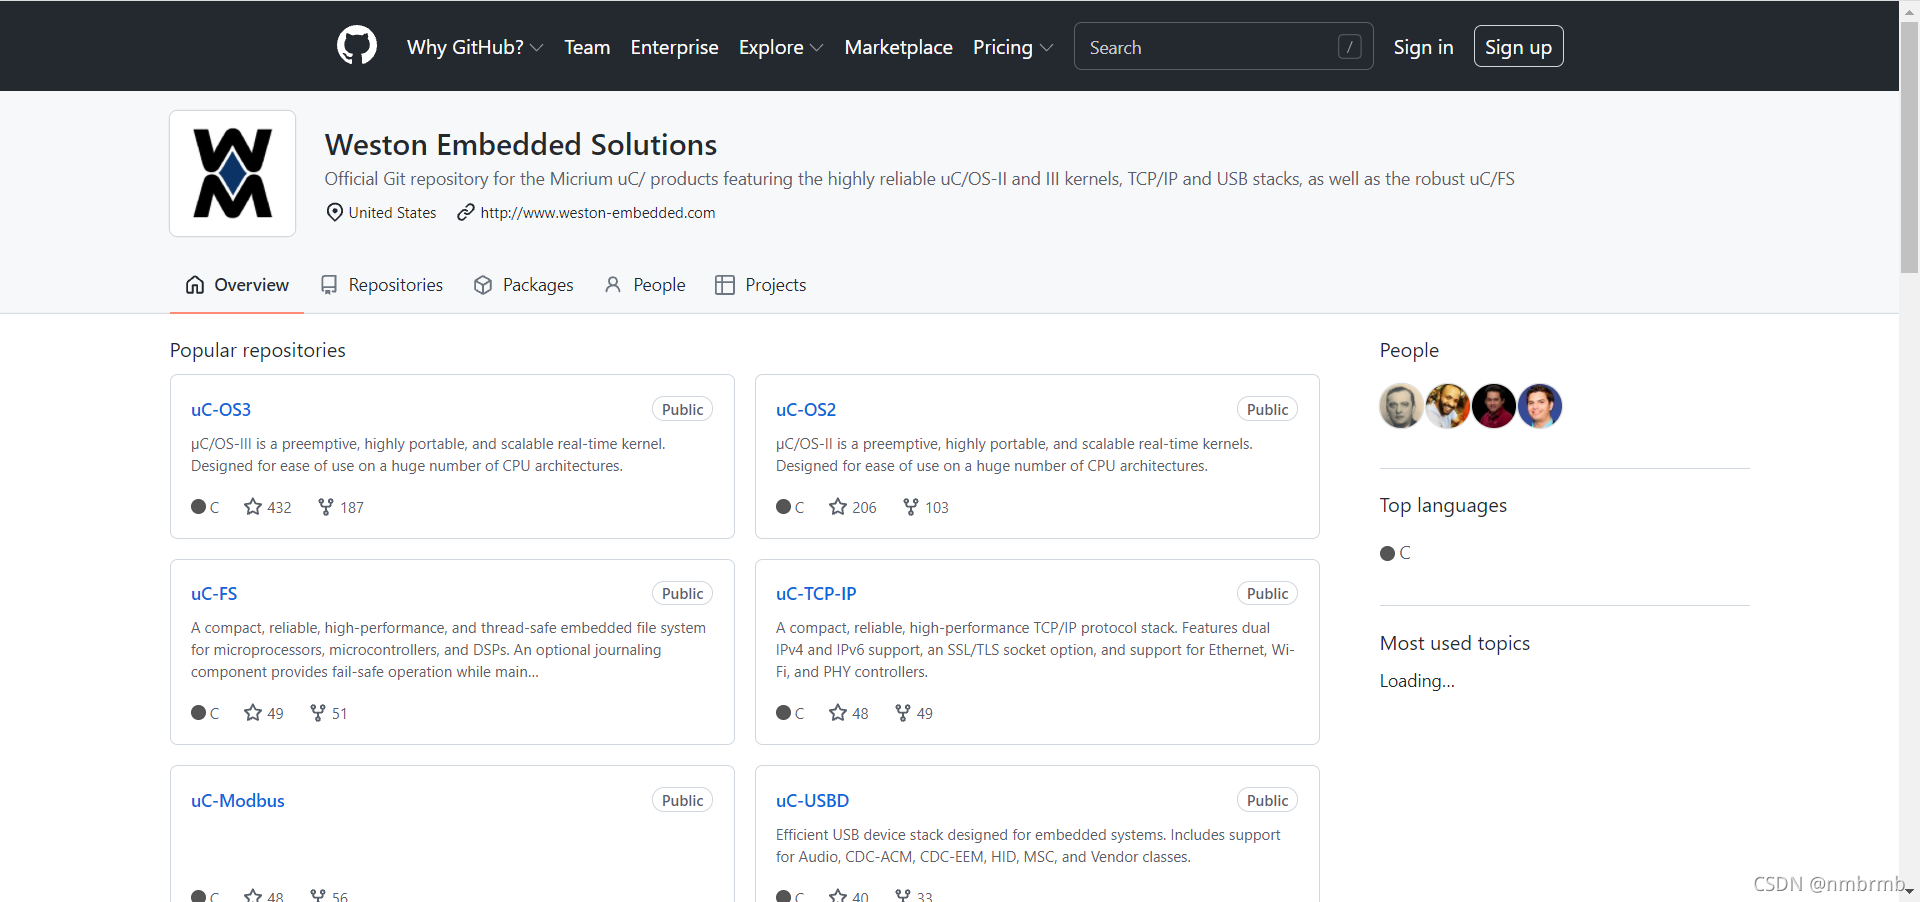Open the uC-FS repository link
The width and height of the screenshot is (1920, 902).
(214, 593)
